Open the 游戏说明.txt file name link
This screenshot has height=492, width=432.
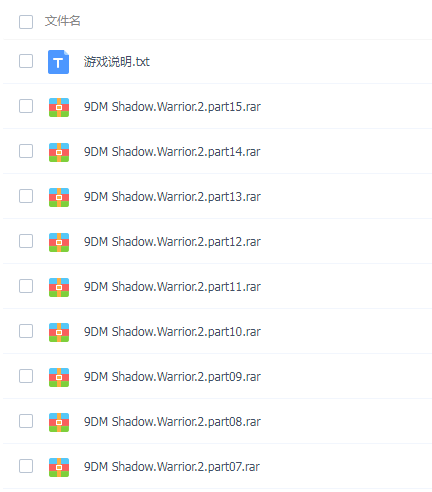click(x=117, y=62)
